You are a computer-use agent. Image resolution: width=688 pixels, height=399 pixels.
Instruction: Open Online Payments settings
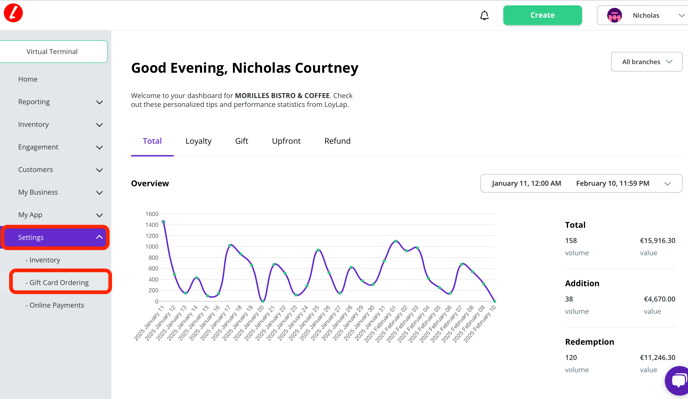point(55,305)
